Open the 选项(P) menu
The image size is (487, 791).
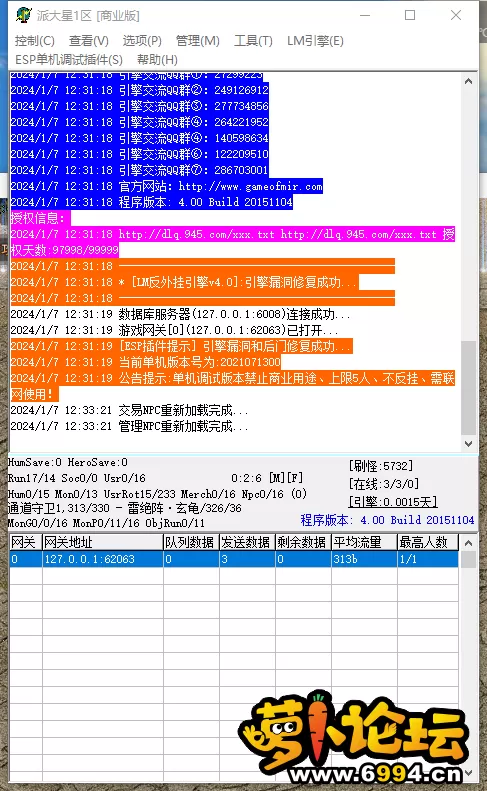(x=142, y=41)
